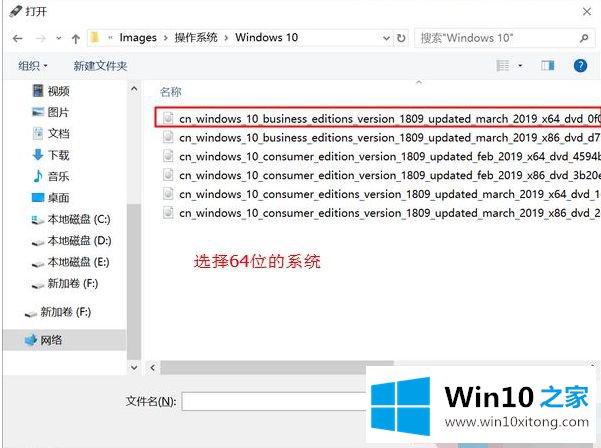Viewport: 601px width, 448px height.
Task: Click the horizontal scrollbar thumb
Action: pyautogui.click(x=277, y=368)
